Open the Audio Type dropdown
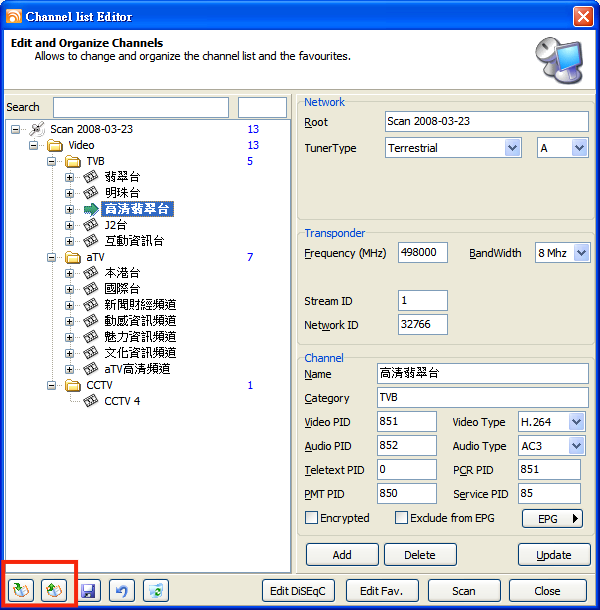The image size is (600, 610). (x=576, y=446)
